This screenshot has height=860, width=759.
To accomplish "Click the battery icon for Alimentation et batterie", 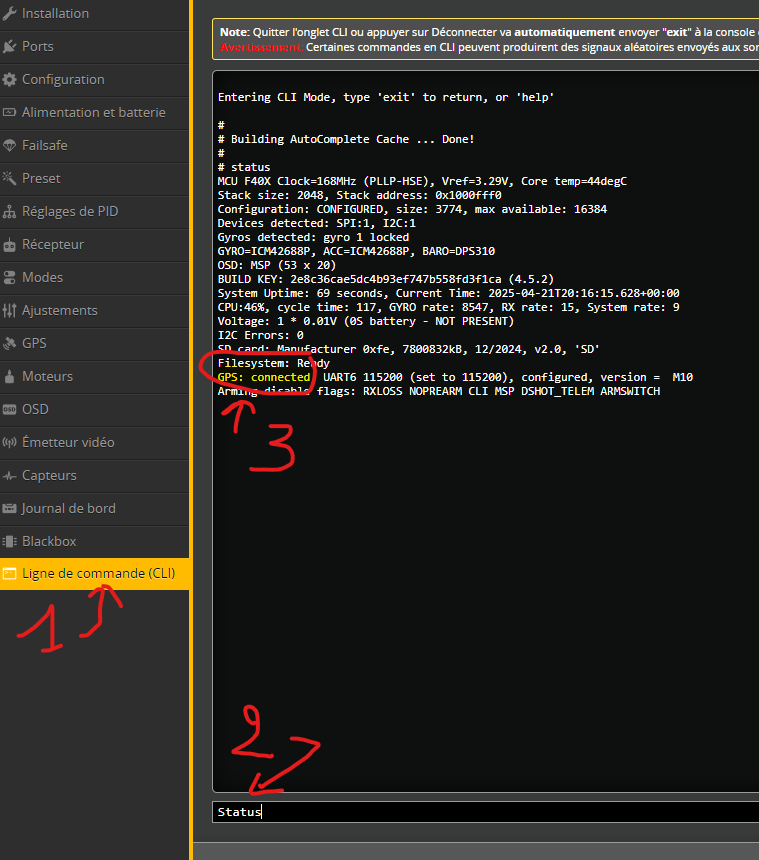I will pos(10,113).
